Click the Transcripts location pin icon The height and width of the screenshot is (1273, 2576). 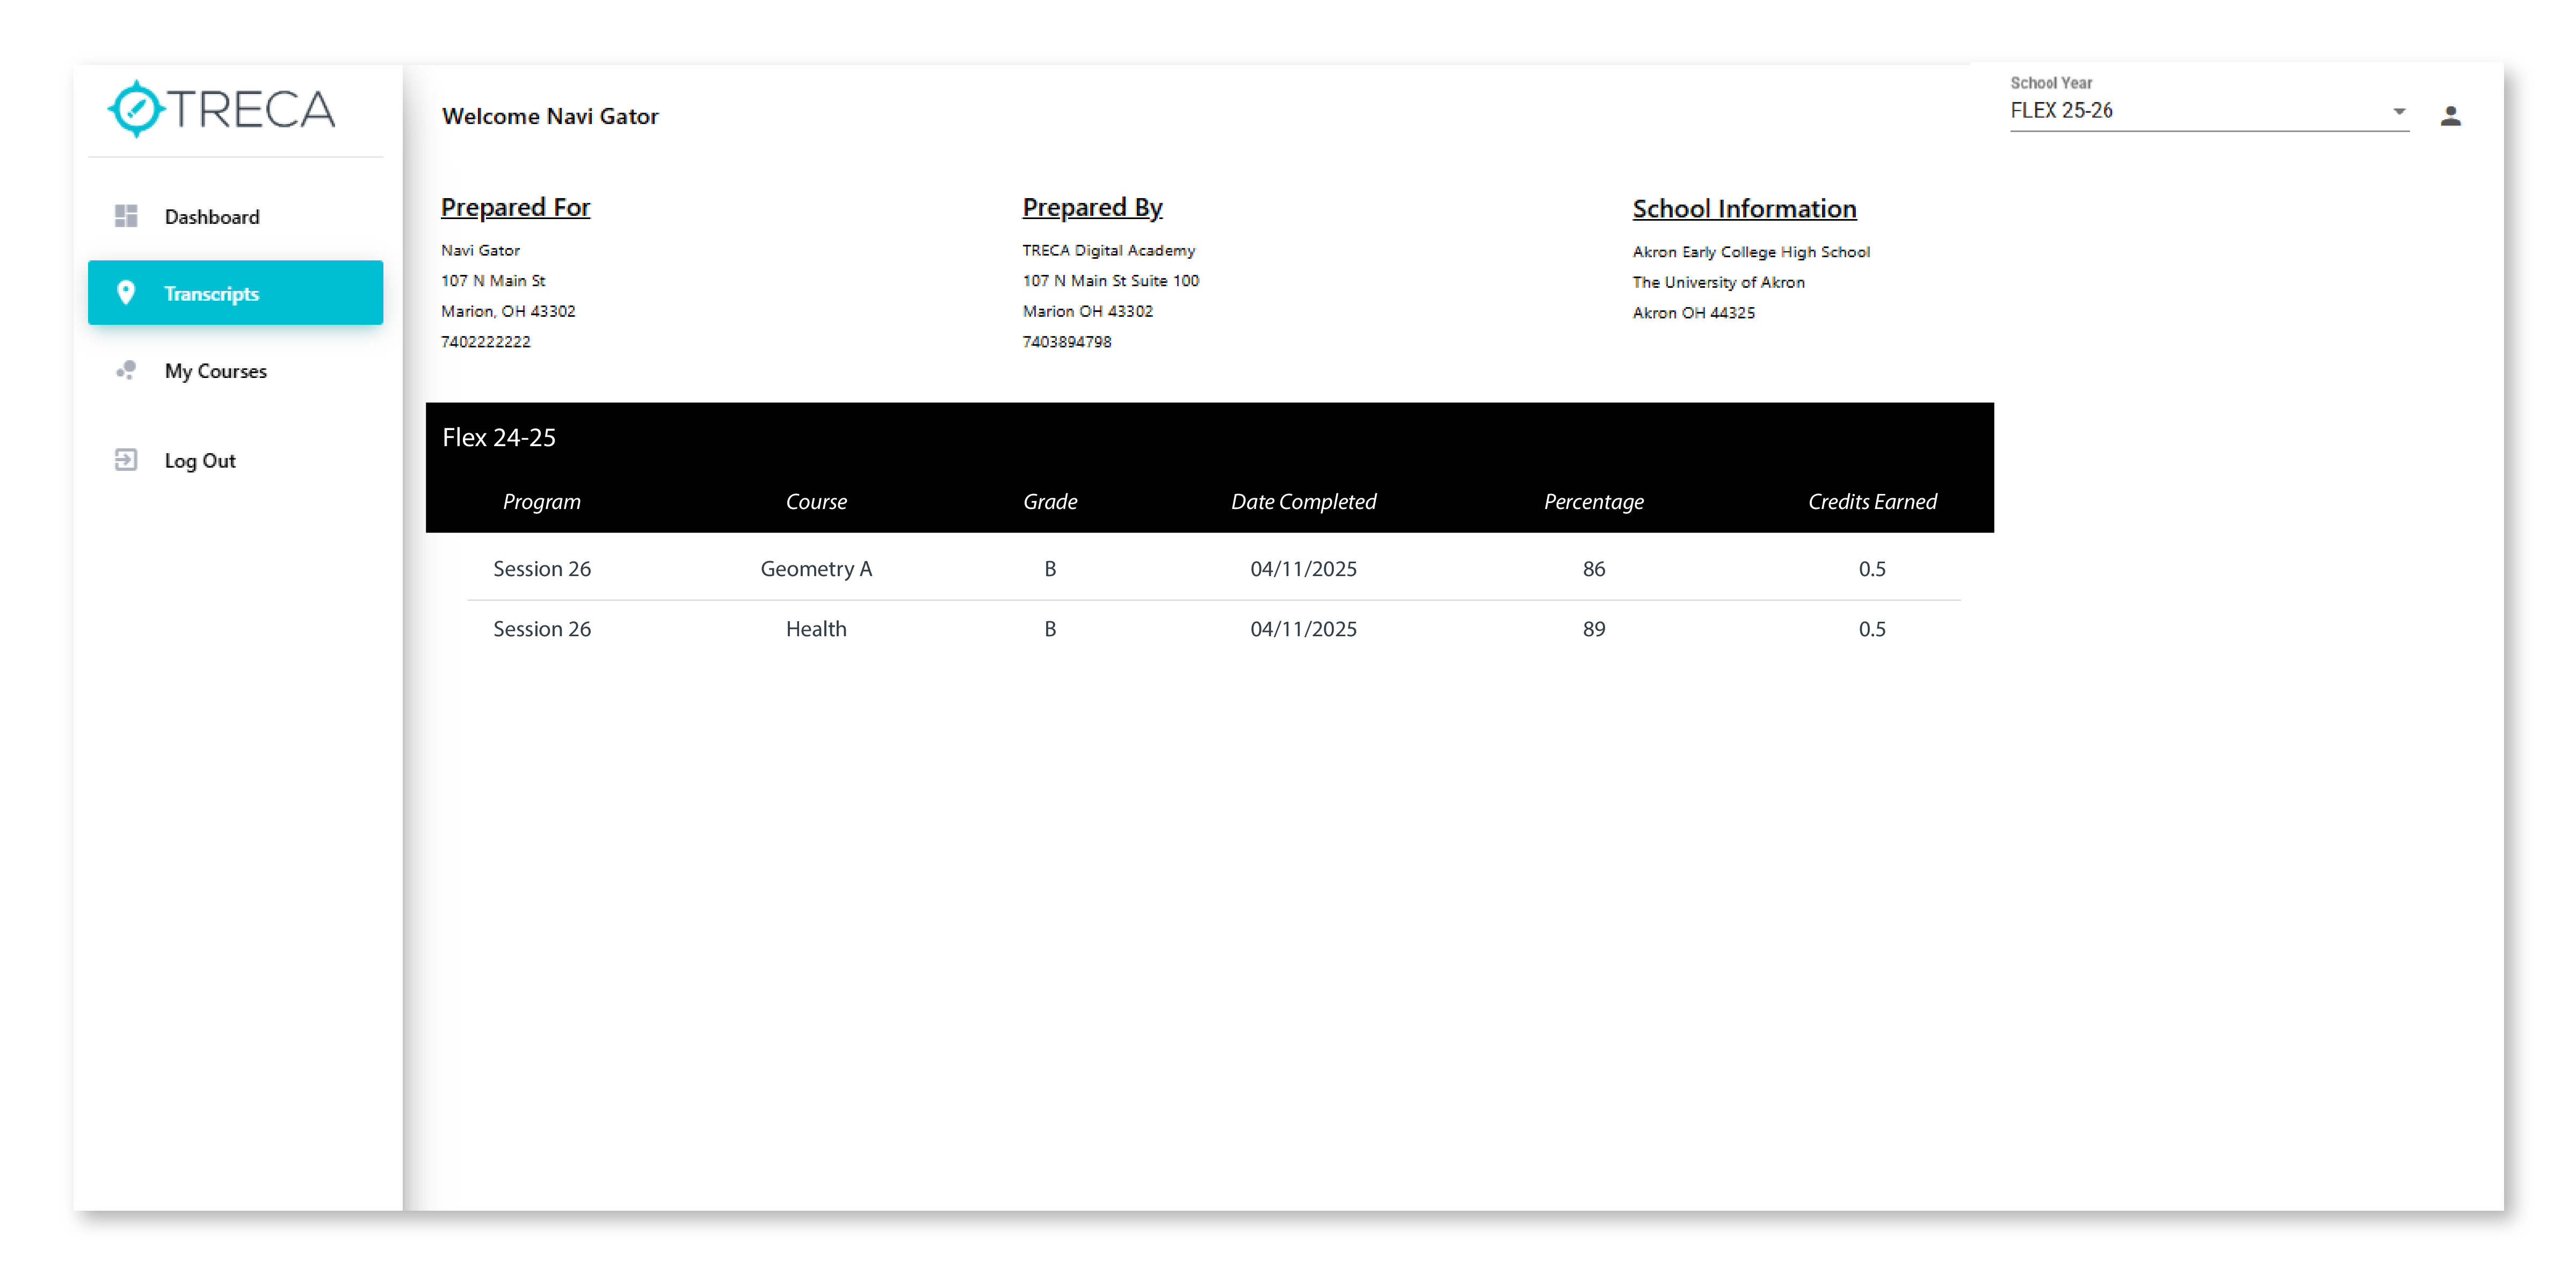[x=126, y=292]
